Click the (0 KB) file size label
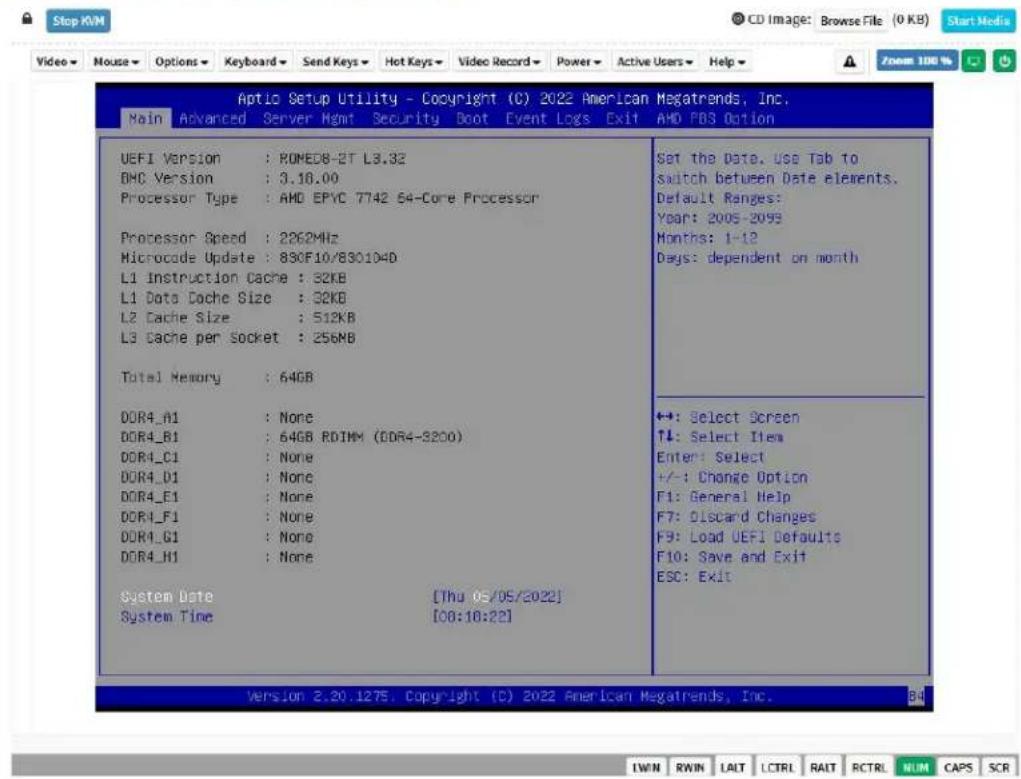 point(911,20)
